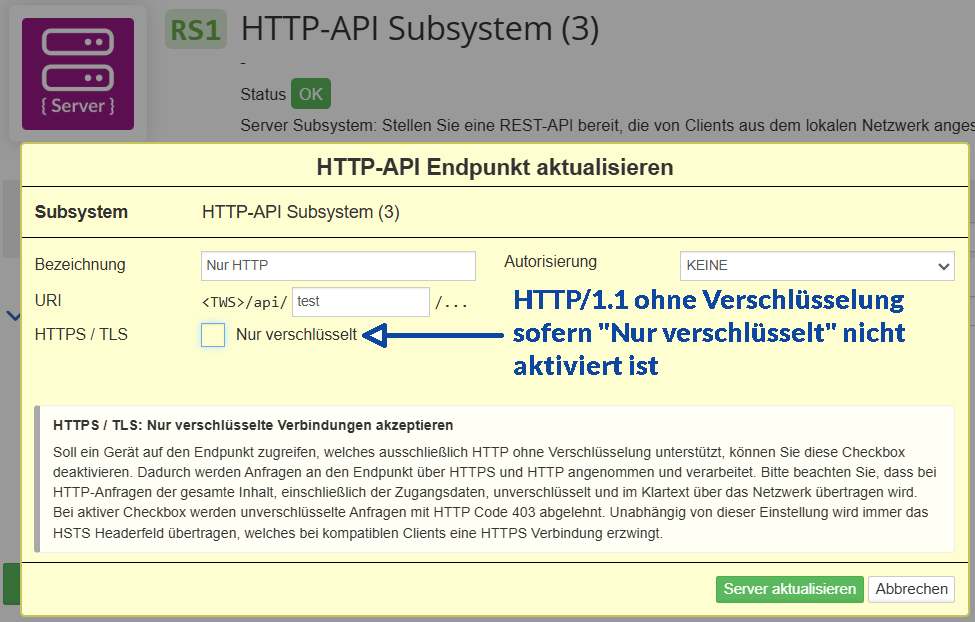Click the Nur verschlüsselt label text

297,335
